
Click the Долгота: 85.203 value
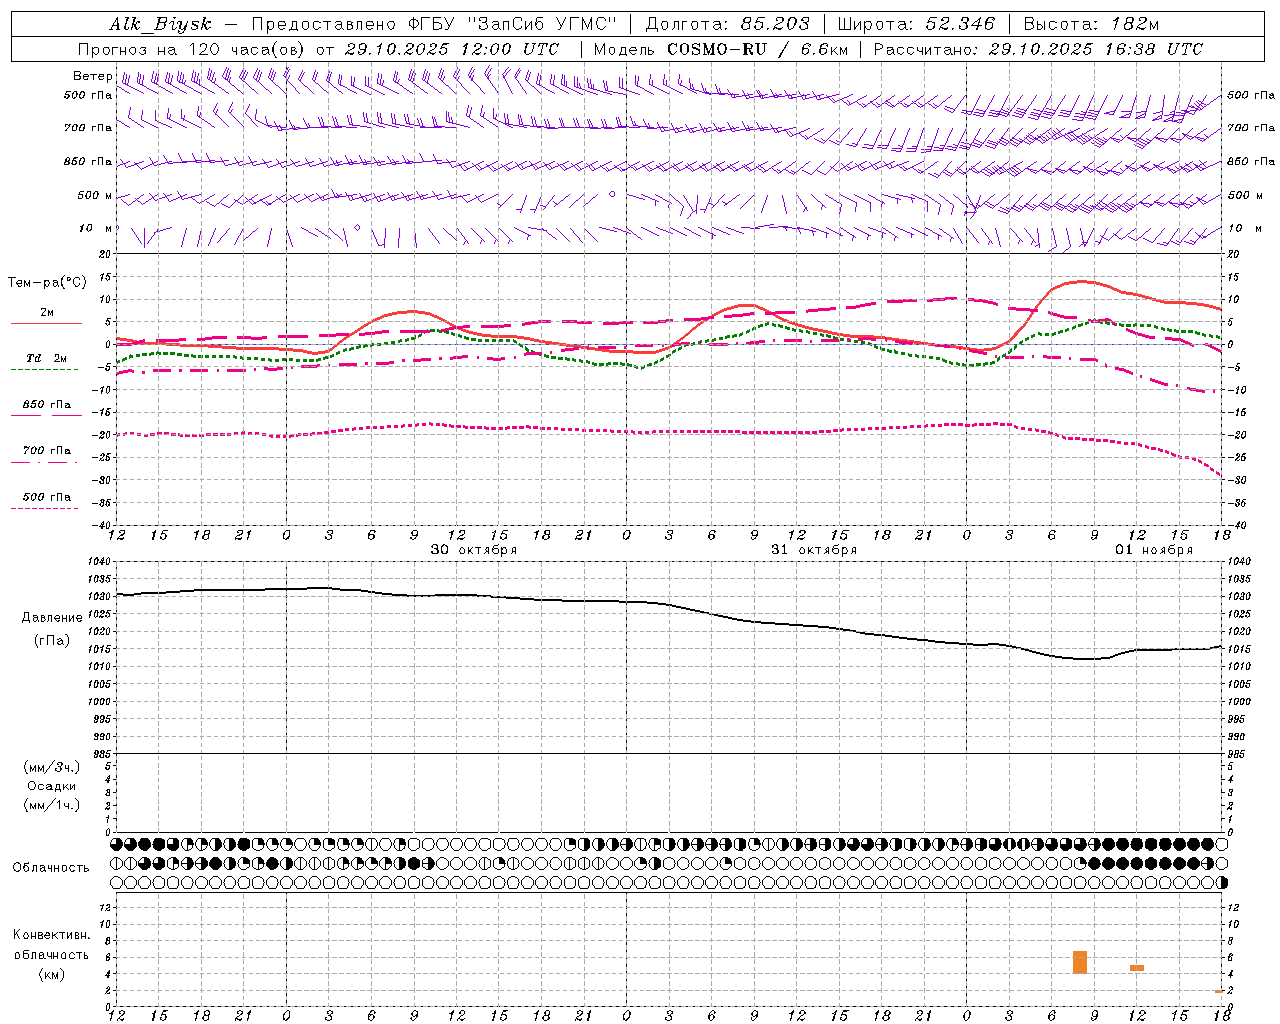point(727,24)
